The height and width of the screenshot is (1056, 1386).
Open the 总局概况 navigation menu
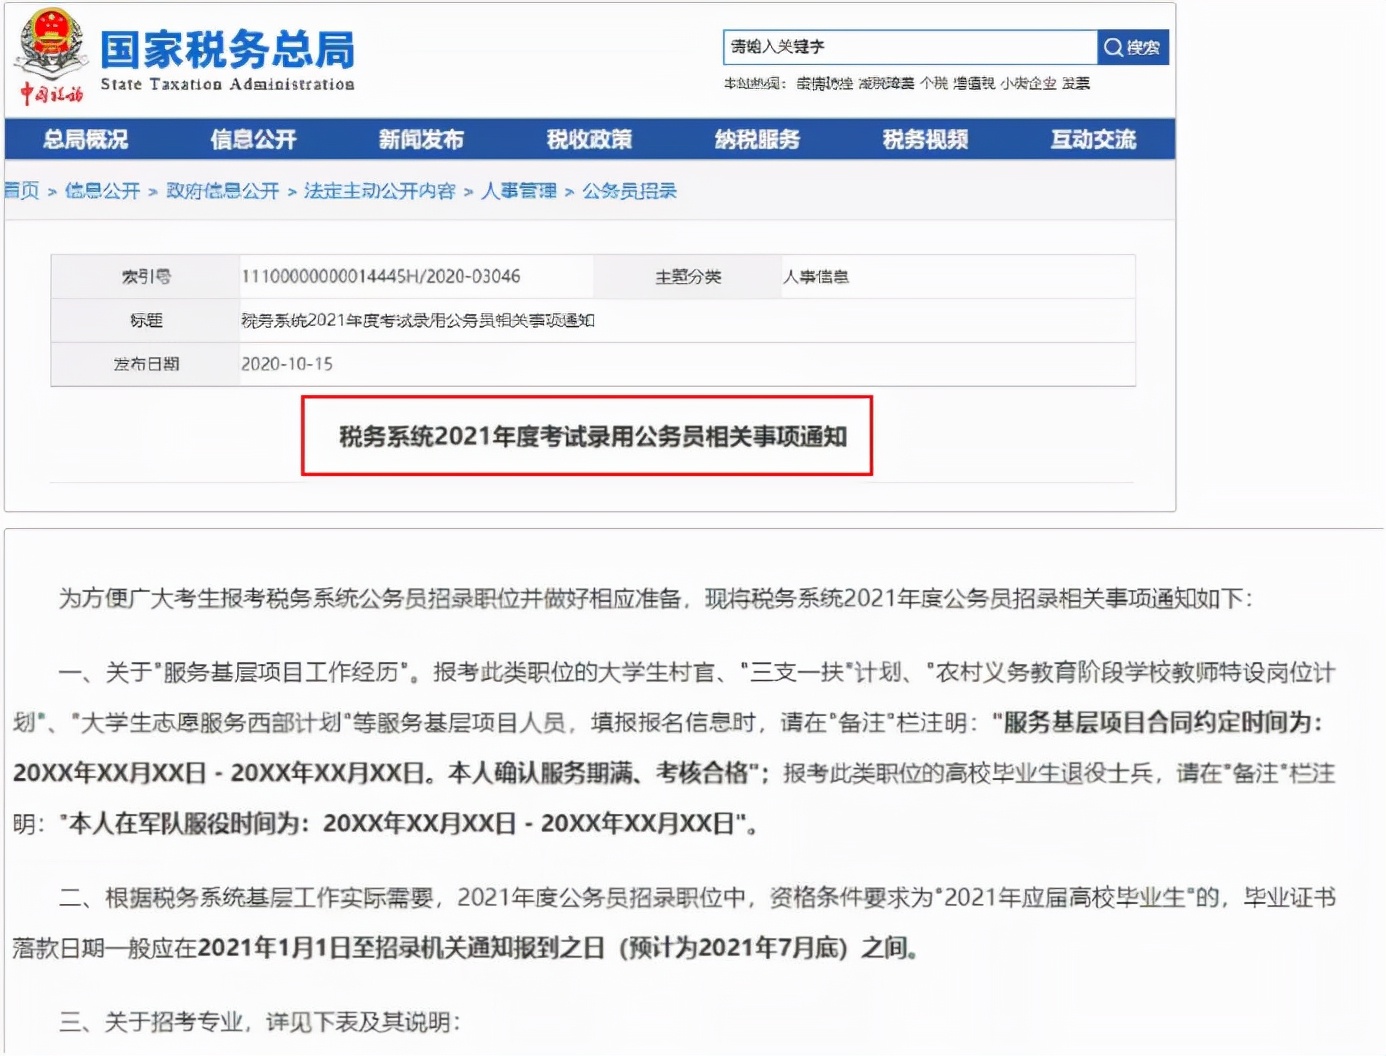[85, 140]
